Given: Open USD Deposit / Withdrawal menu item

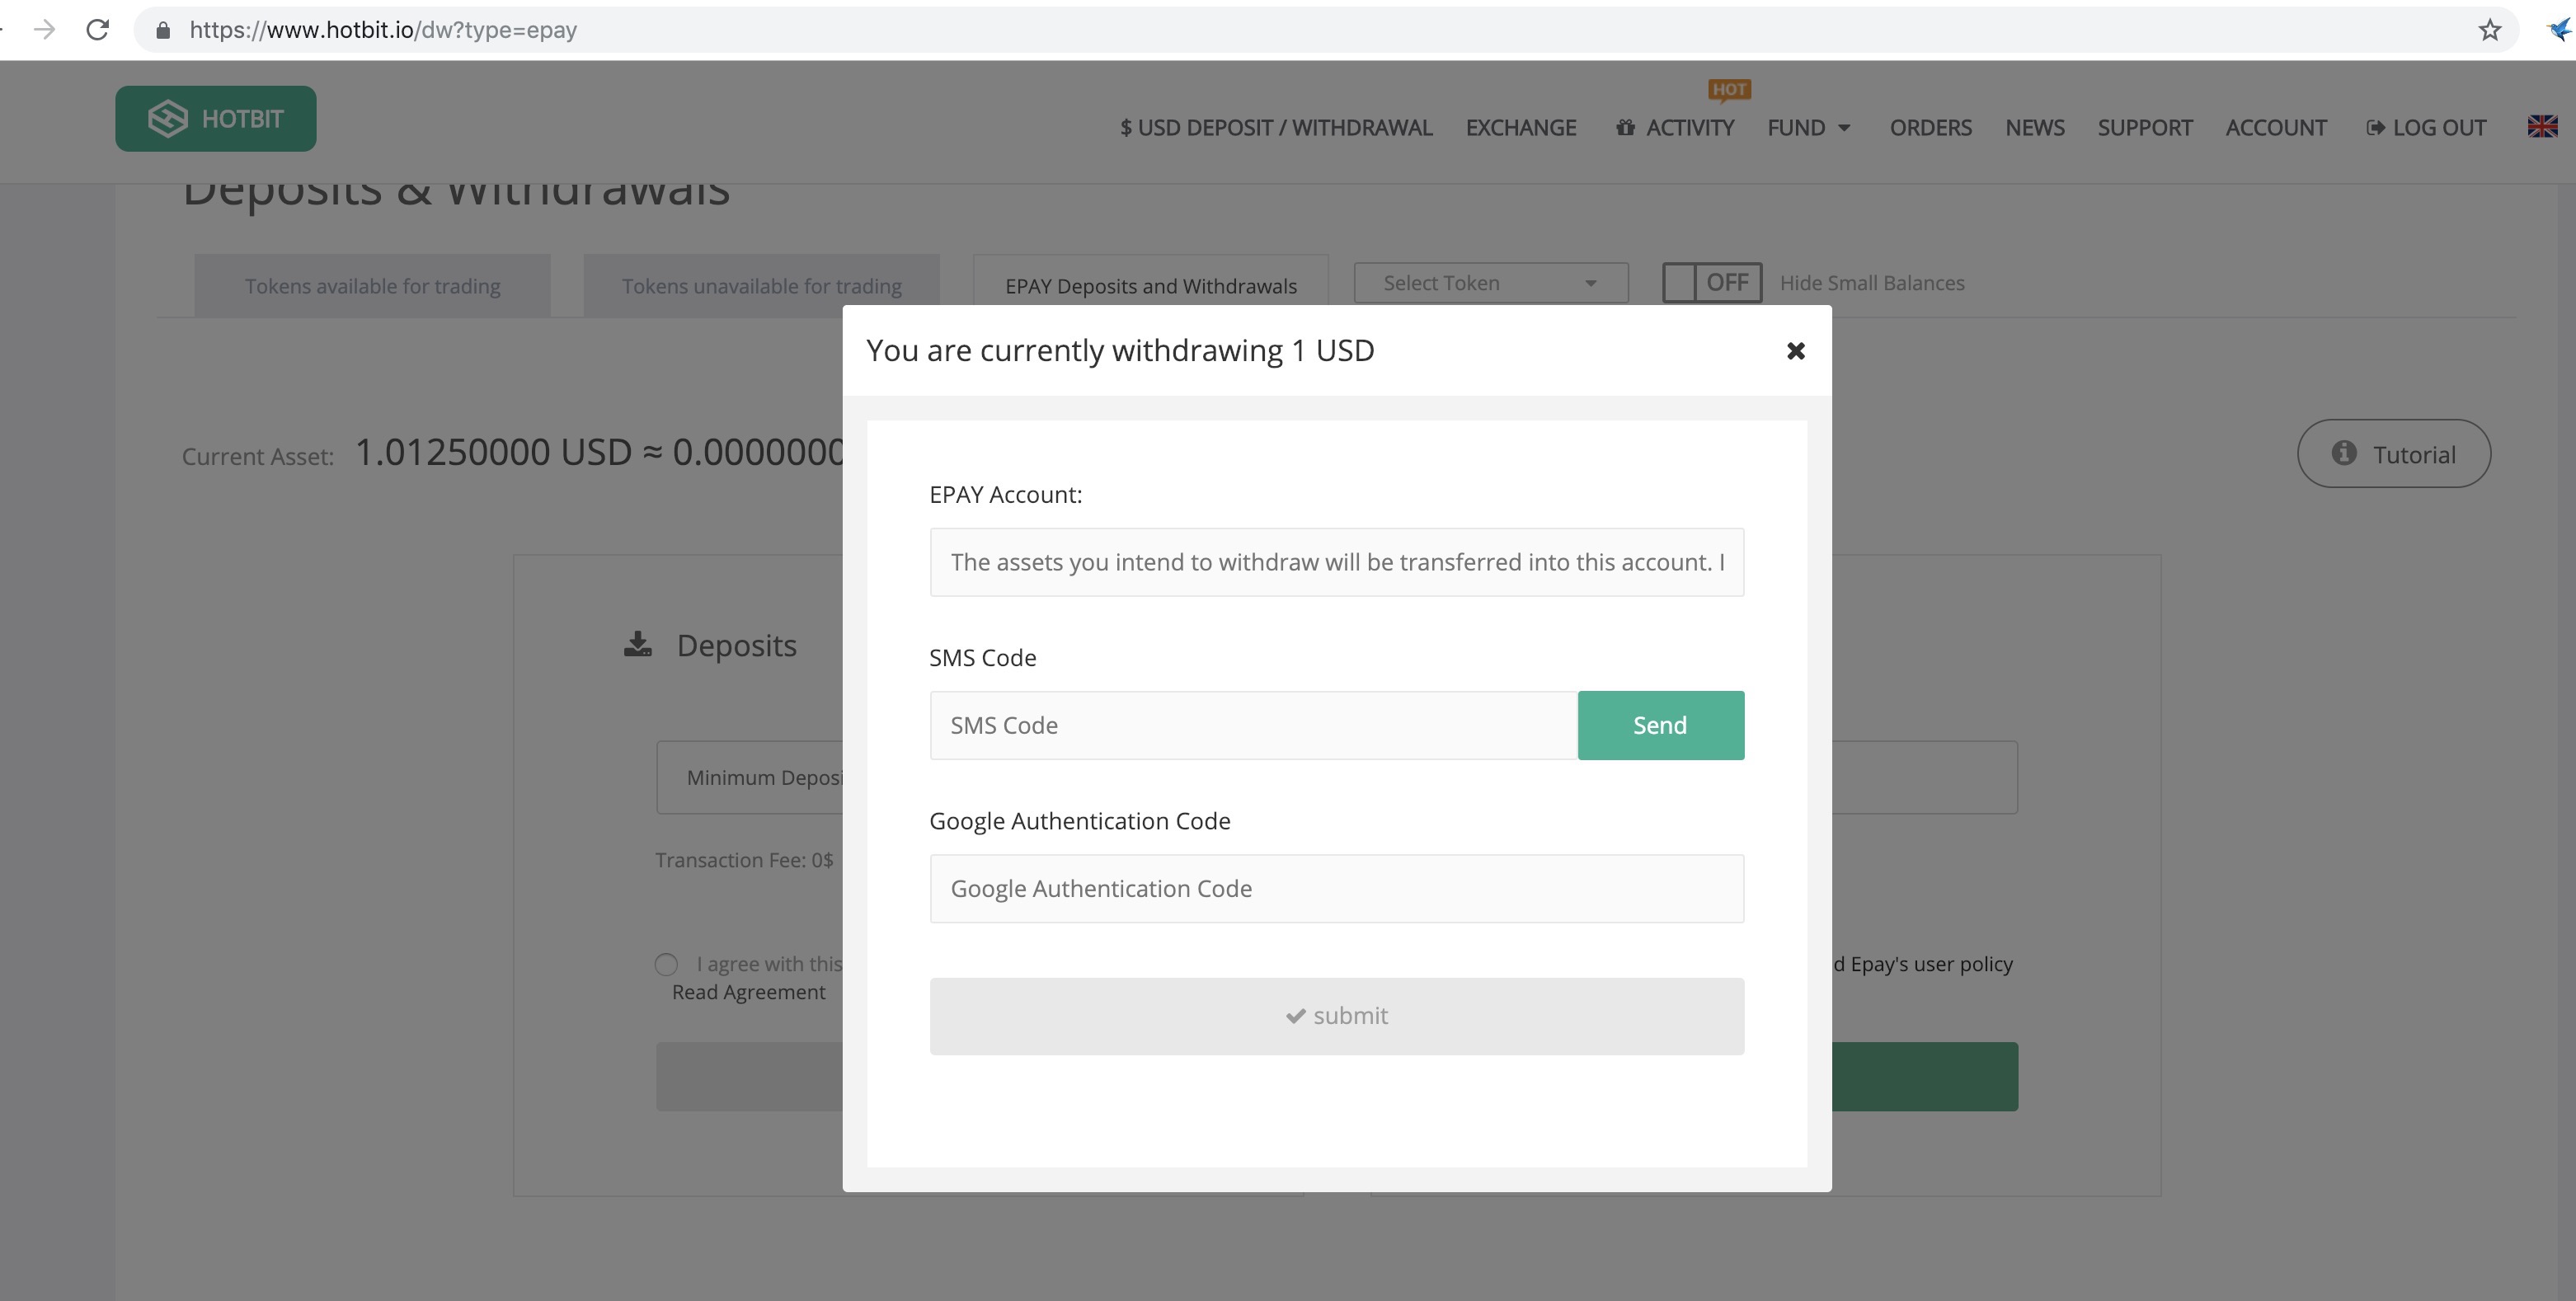Looking at the screenshot, I should tap(1276, 128).
